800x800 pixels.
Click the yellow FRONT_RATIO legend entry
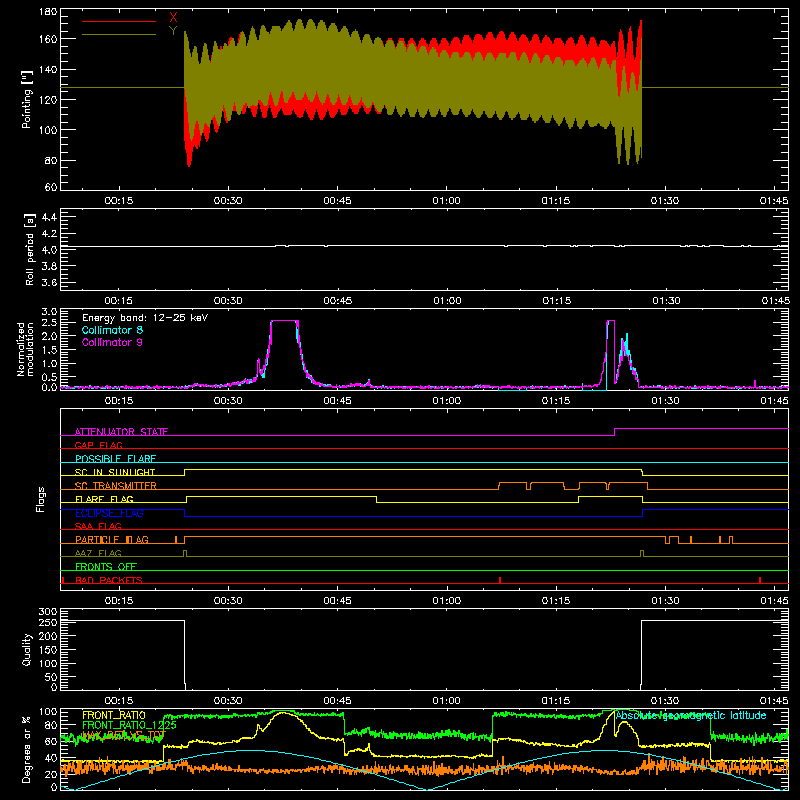(x=114, y=715)
